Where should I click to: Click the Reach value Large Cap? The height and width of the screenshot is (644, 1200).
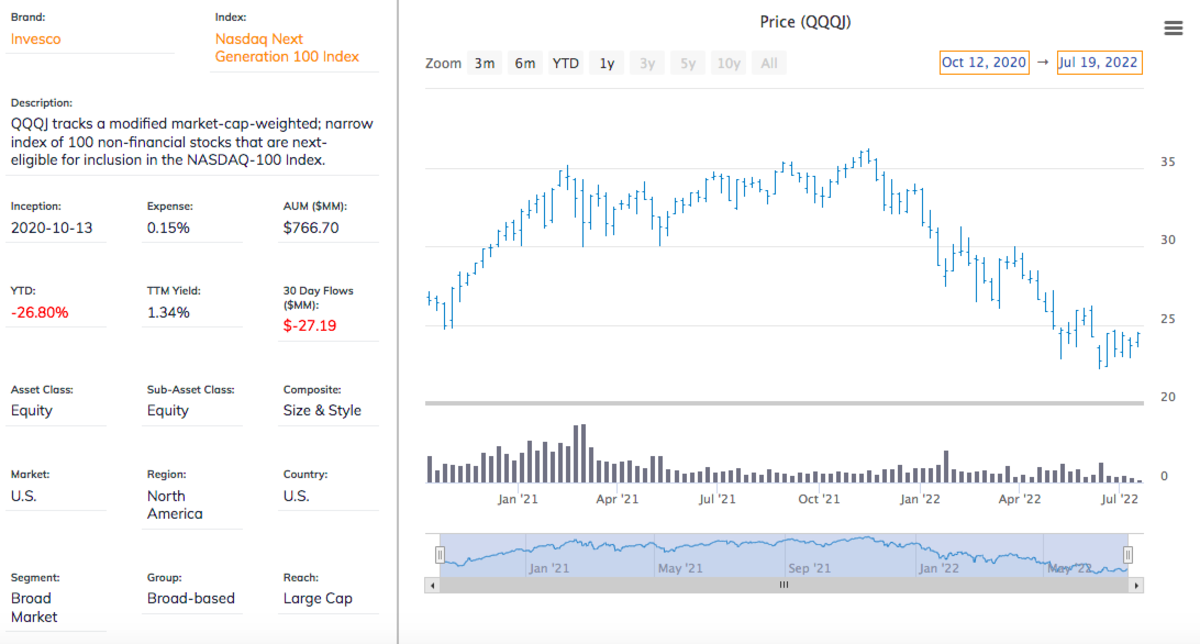tap(317, 598)
